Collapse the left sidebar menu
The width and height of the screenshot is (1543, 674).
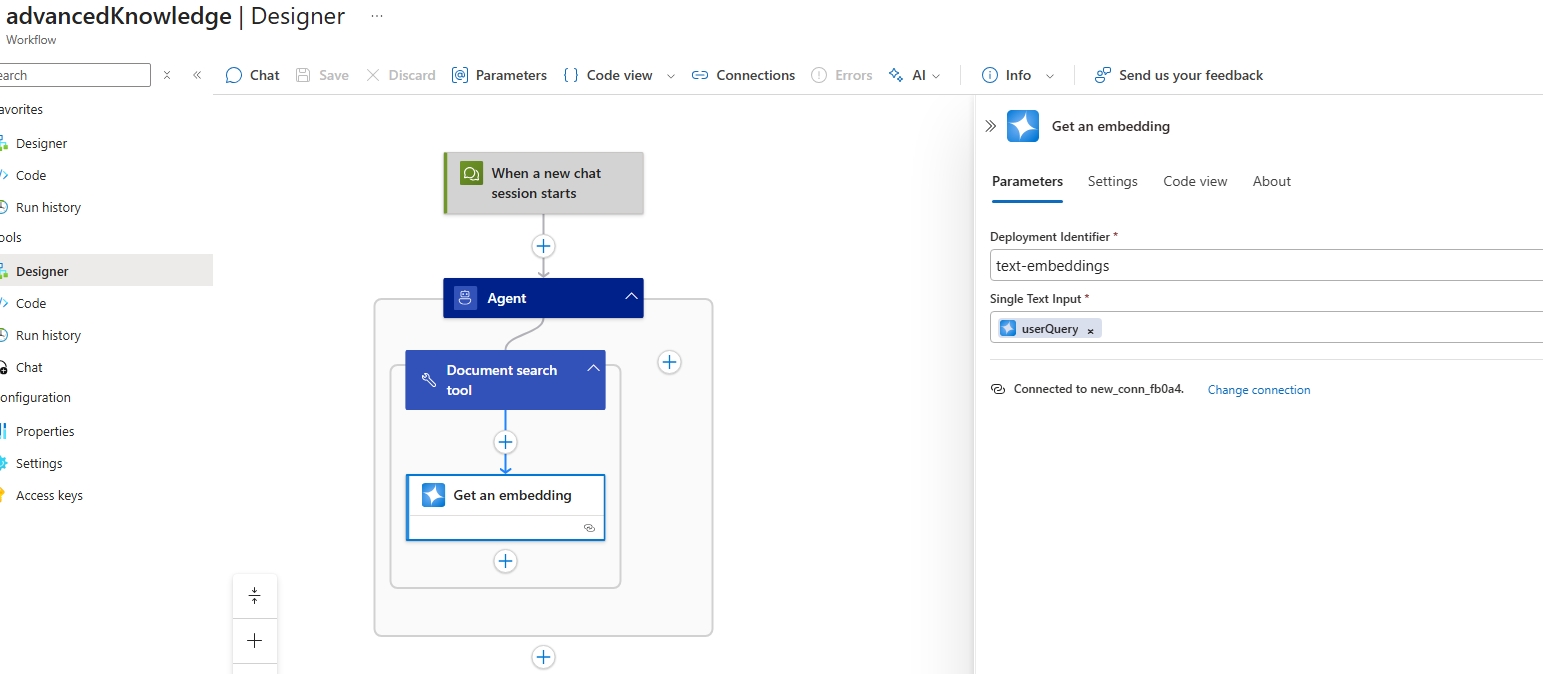(x=197, y=75)
